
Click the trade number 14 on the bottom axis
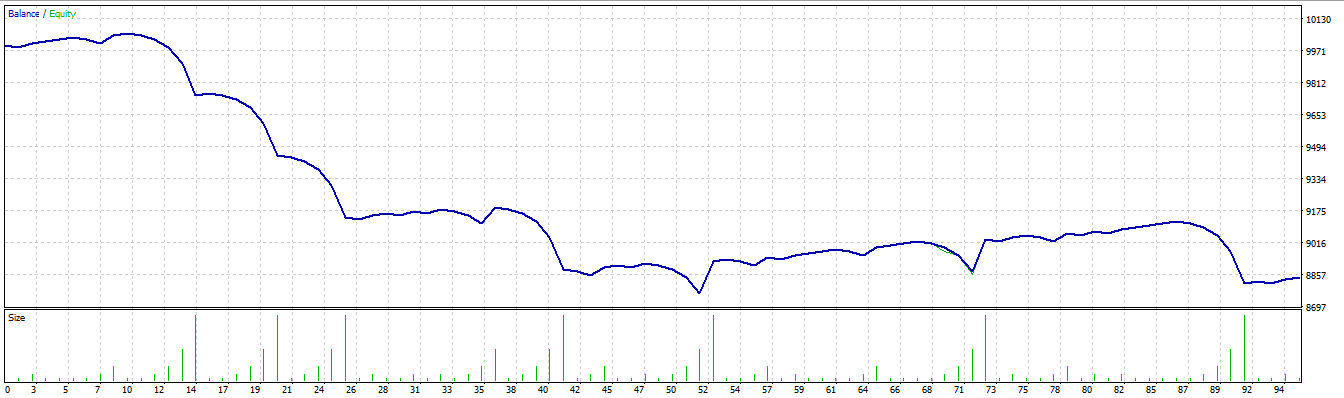pos(192,389)
